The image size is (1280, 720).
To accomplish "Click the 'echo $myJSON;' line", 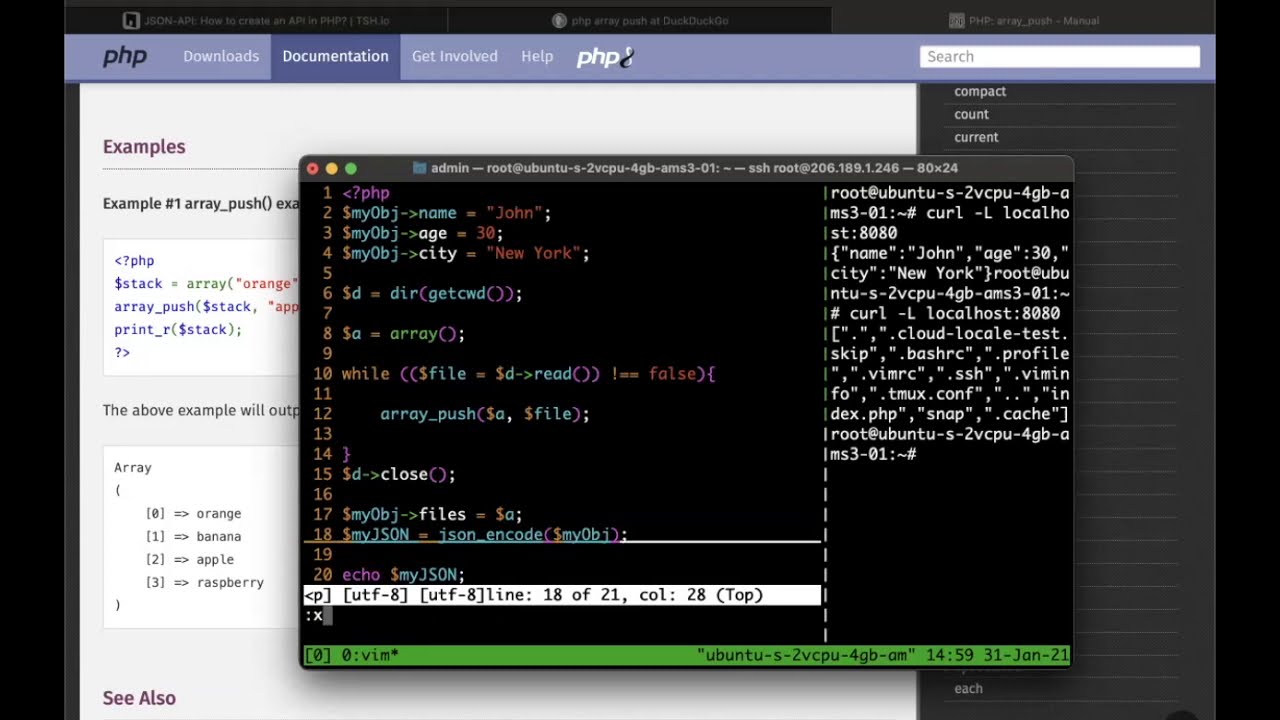I will [x=403, y=574].
